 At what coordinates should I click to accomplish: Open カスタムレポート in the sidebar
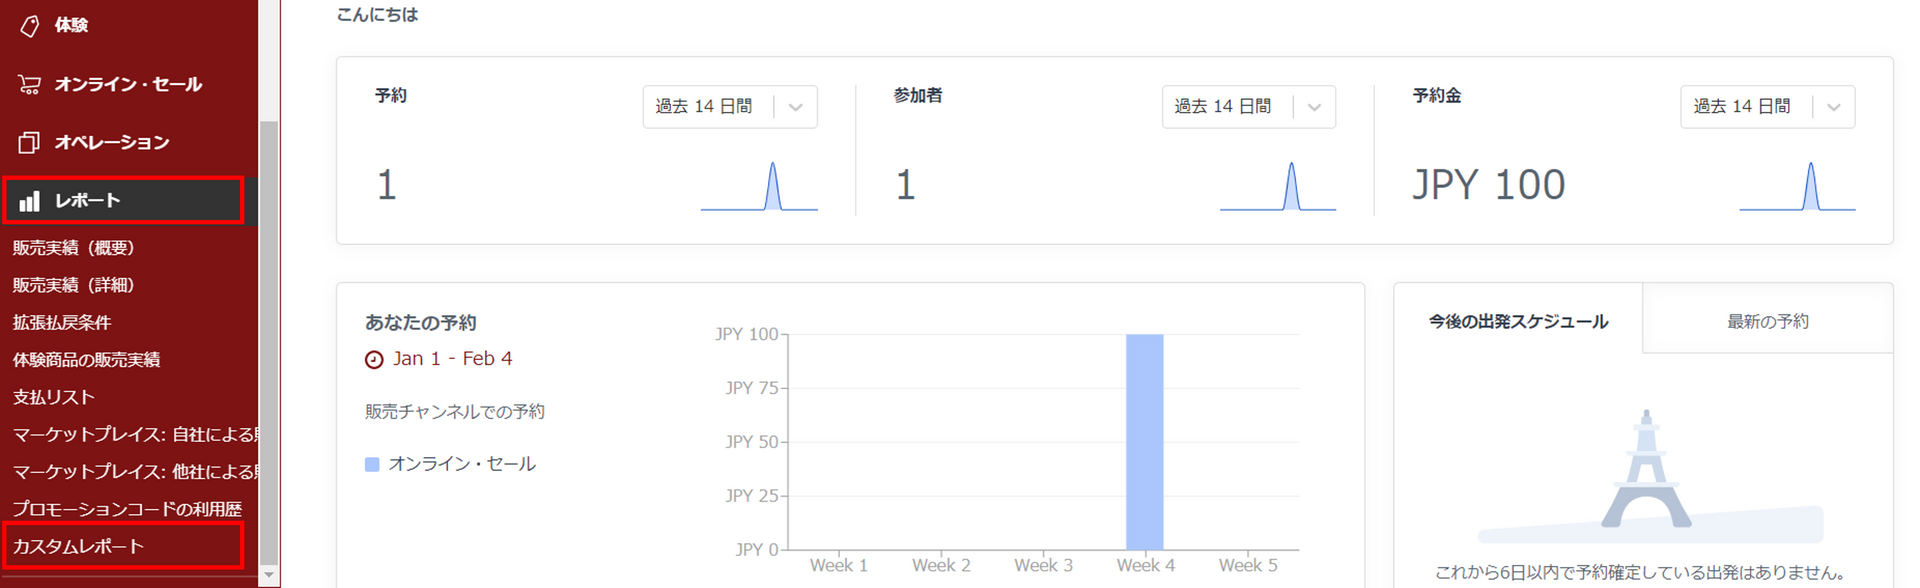tap(78, 547)
